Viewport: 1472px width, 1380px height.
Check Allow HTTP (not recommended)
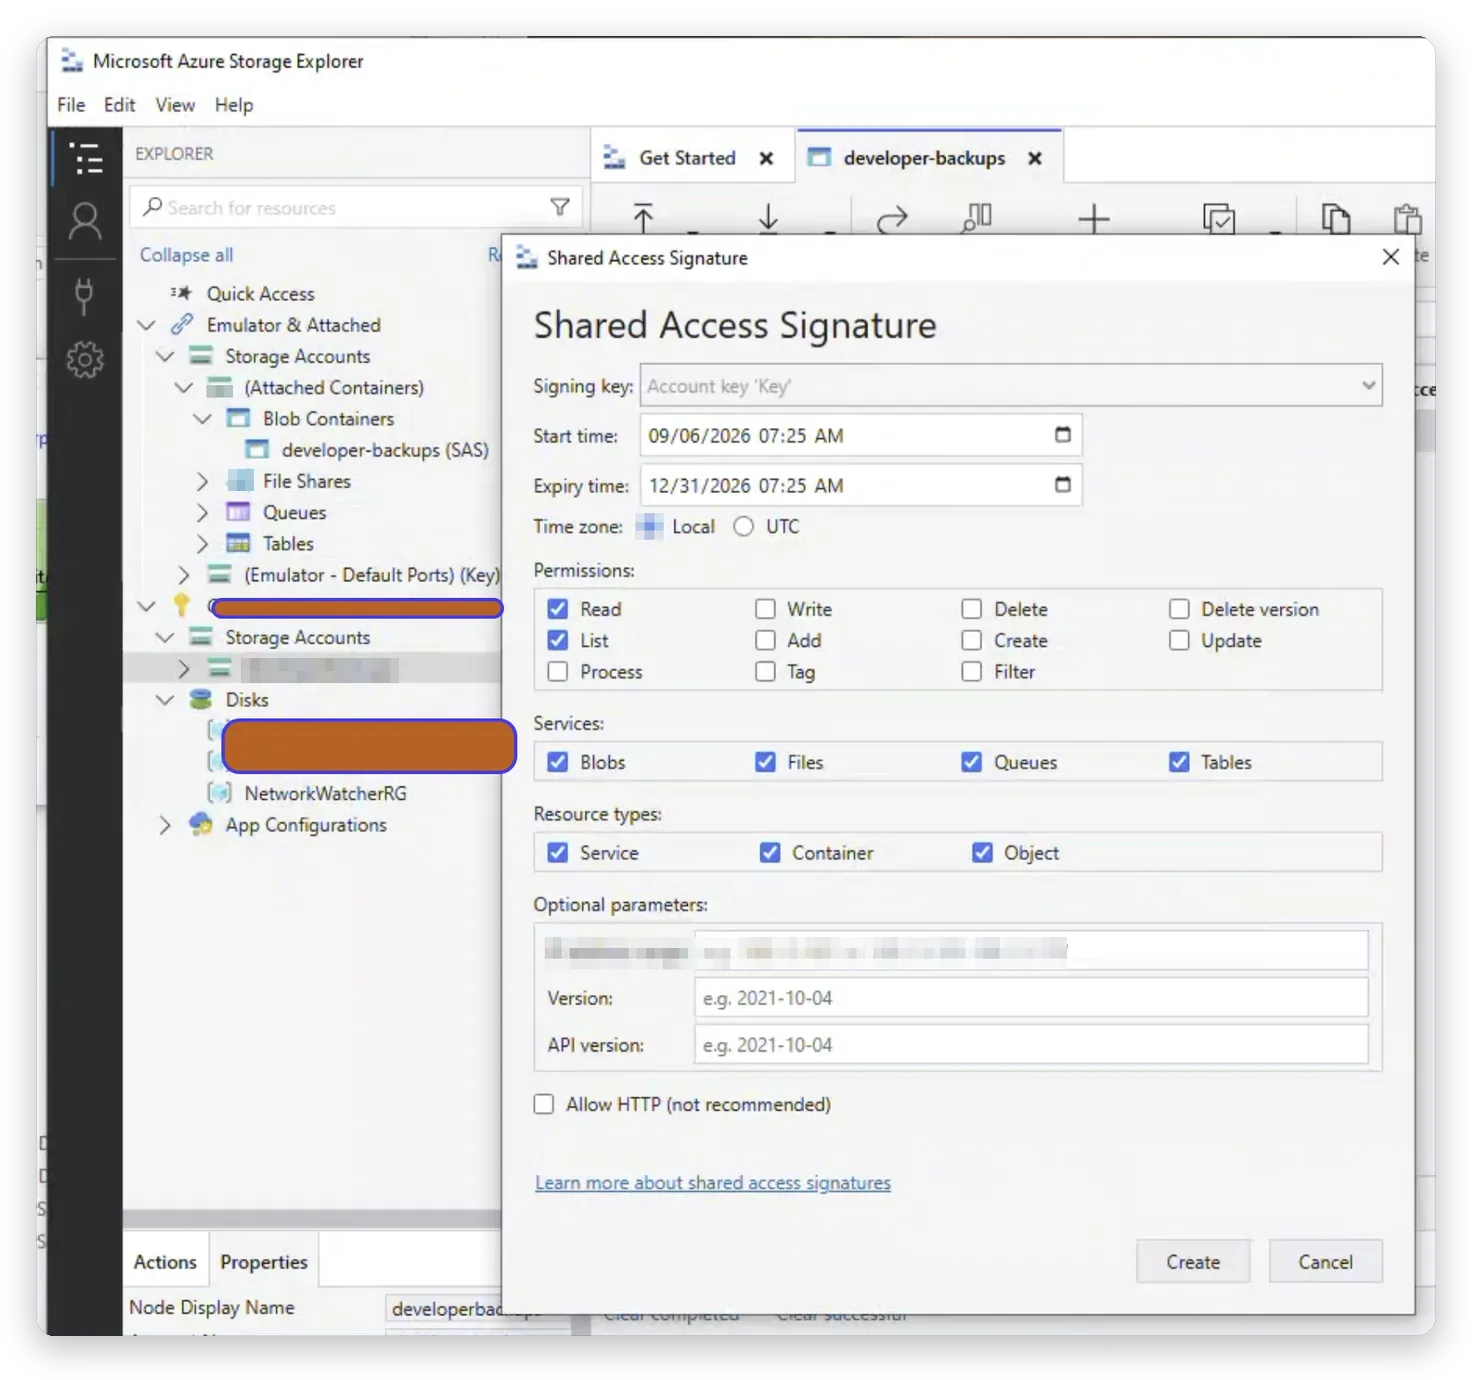(x=544, y=1104)
